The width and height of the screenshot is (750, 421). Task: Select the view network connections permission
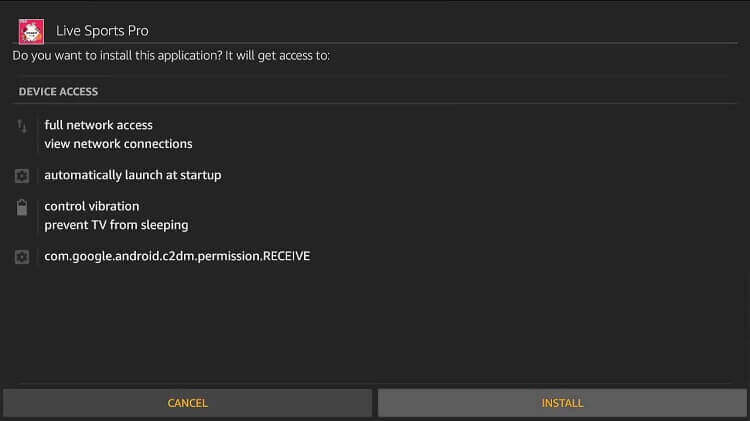pyautogui.click(x=118, y=144)
